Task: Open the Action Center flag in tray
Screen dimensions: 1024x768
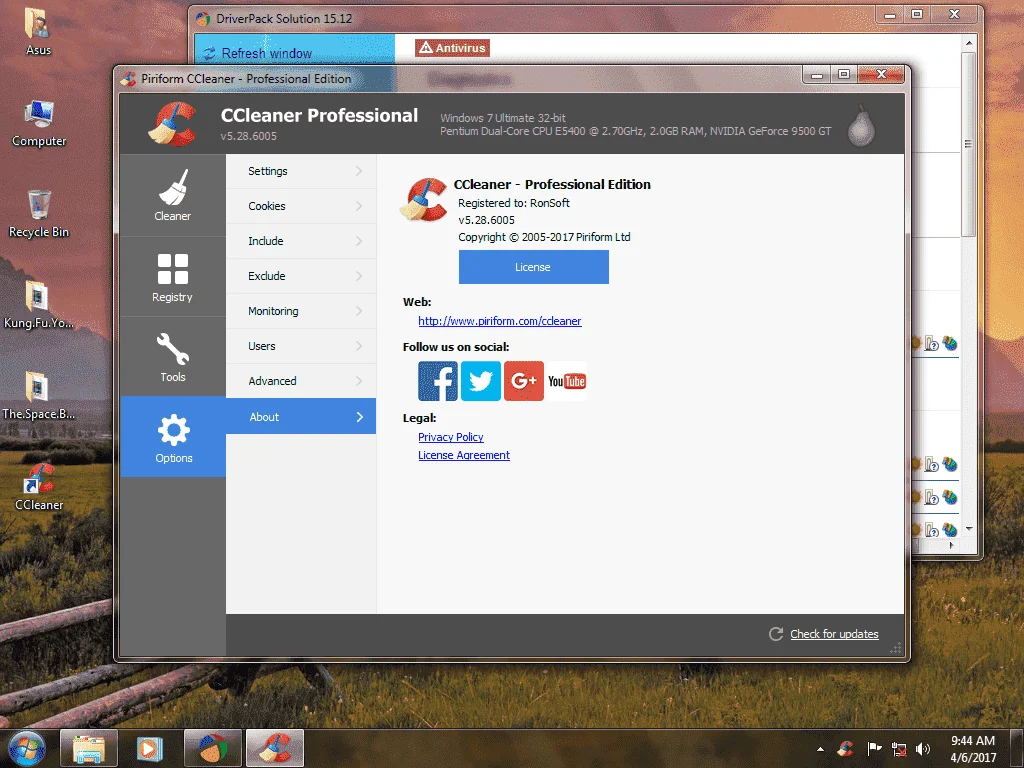Action: [x=874, y=749]
